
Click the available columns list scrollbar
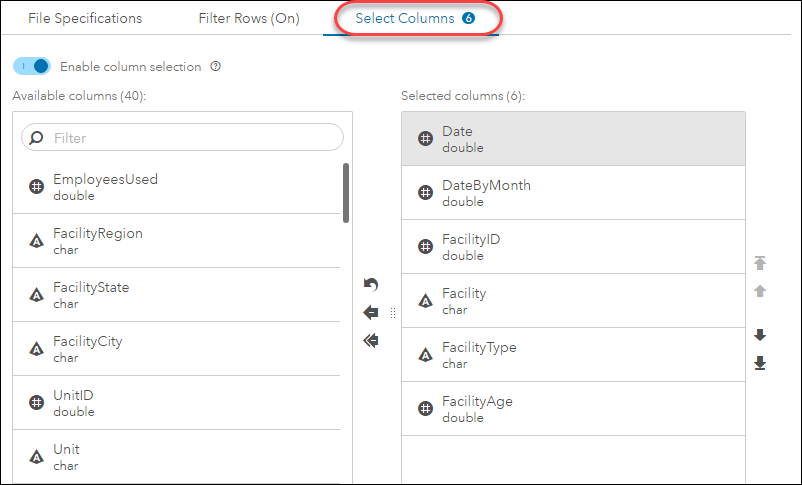point(346,193)
